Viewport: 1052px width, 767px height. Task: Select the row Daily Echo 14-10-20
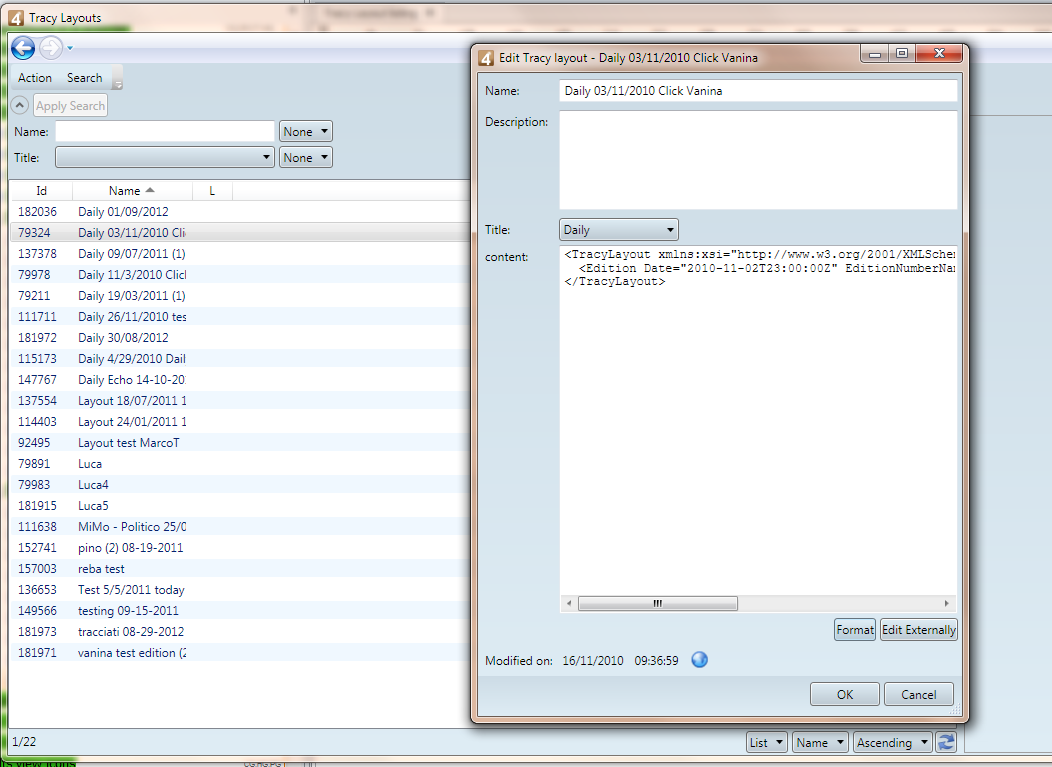coord(240,380)
